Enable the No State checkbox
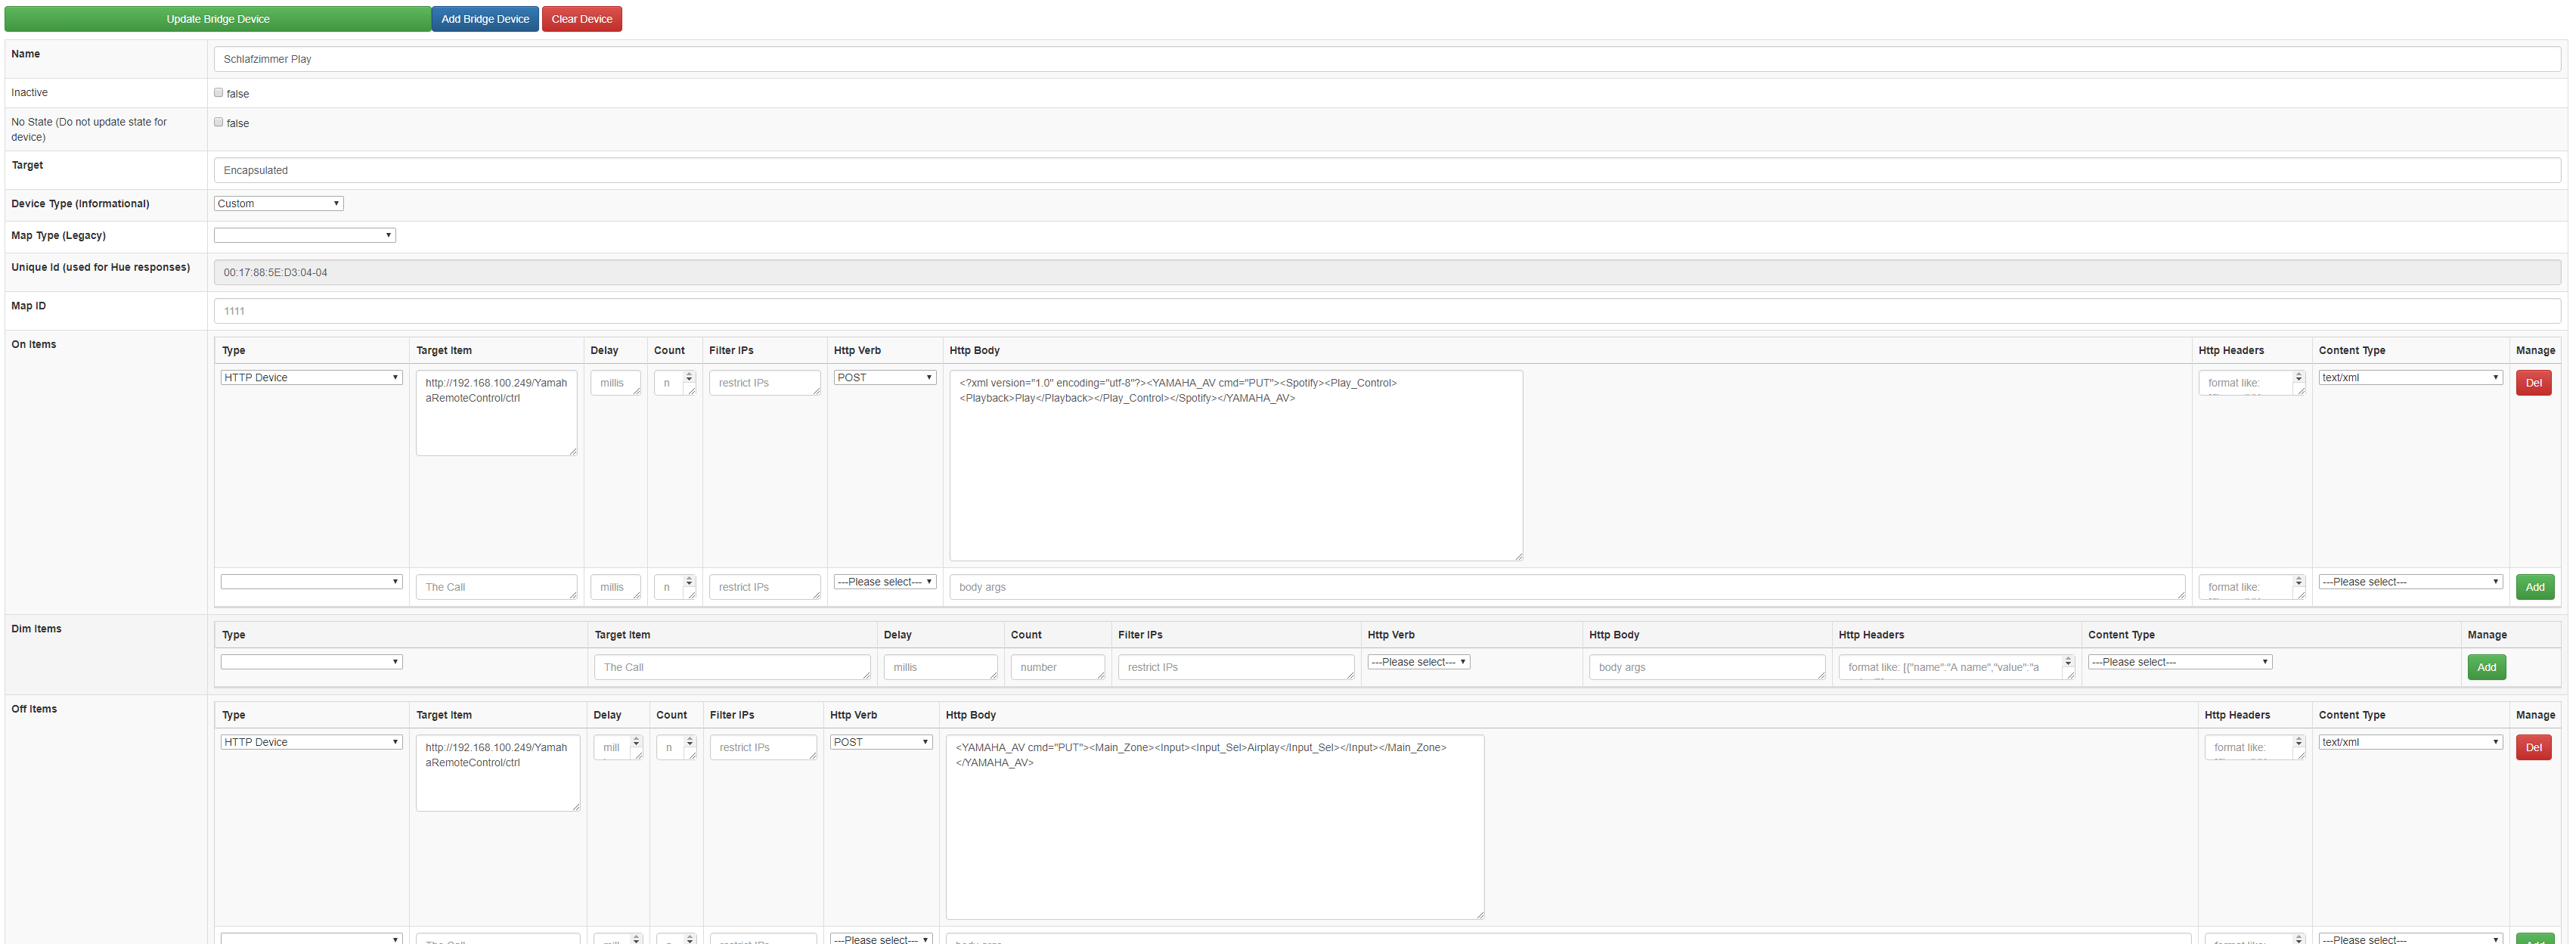Screen dimensions: 2576x944 click(218, 122)
